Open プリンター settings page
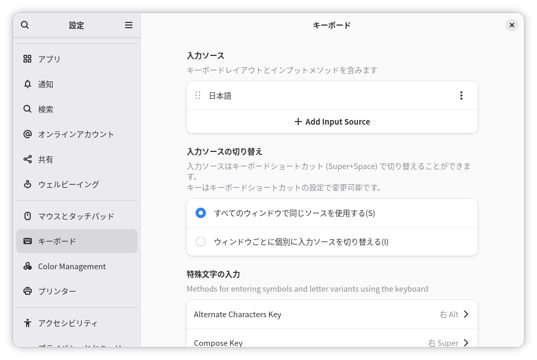Image resolution: width=537 pixels, height=360 pixels. coord(77,291)
